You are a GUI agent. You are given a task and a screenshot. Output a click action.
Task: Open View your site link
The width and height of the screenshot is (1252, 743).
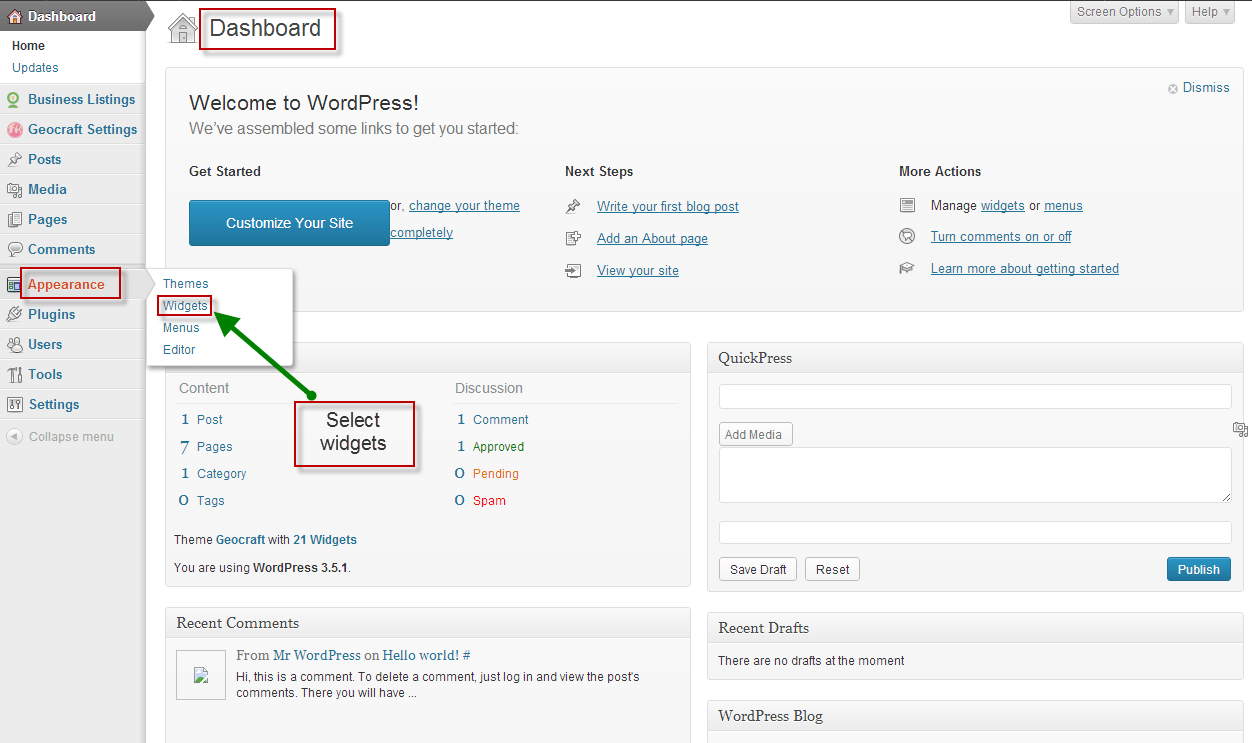638,271
